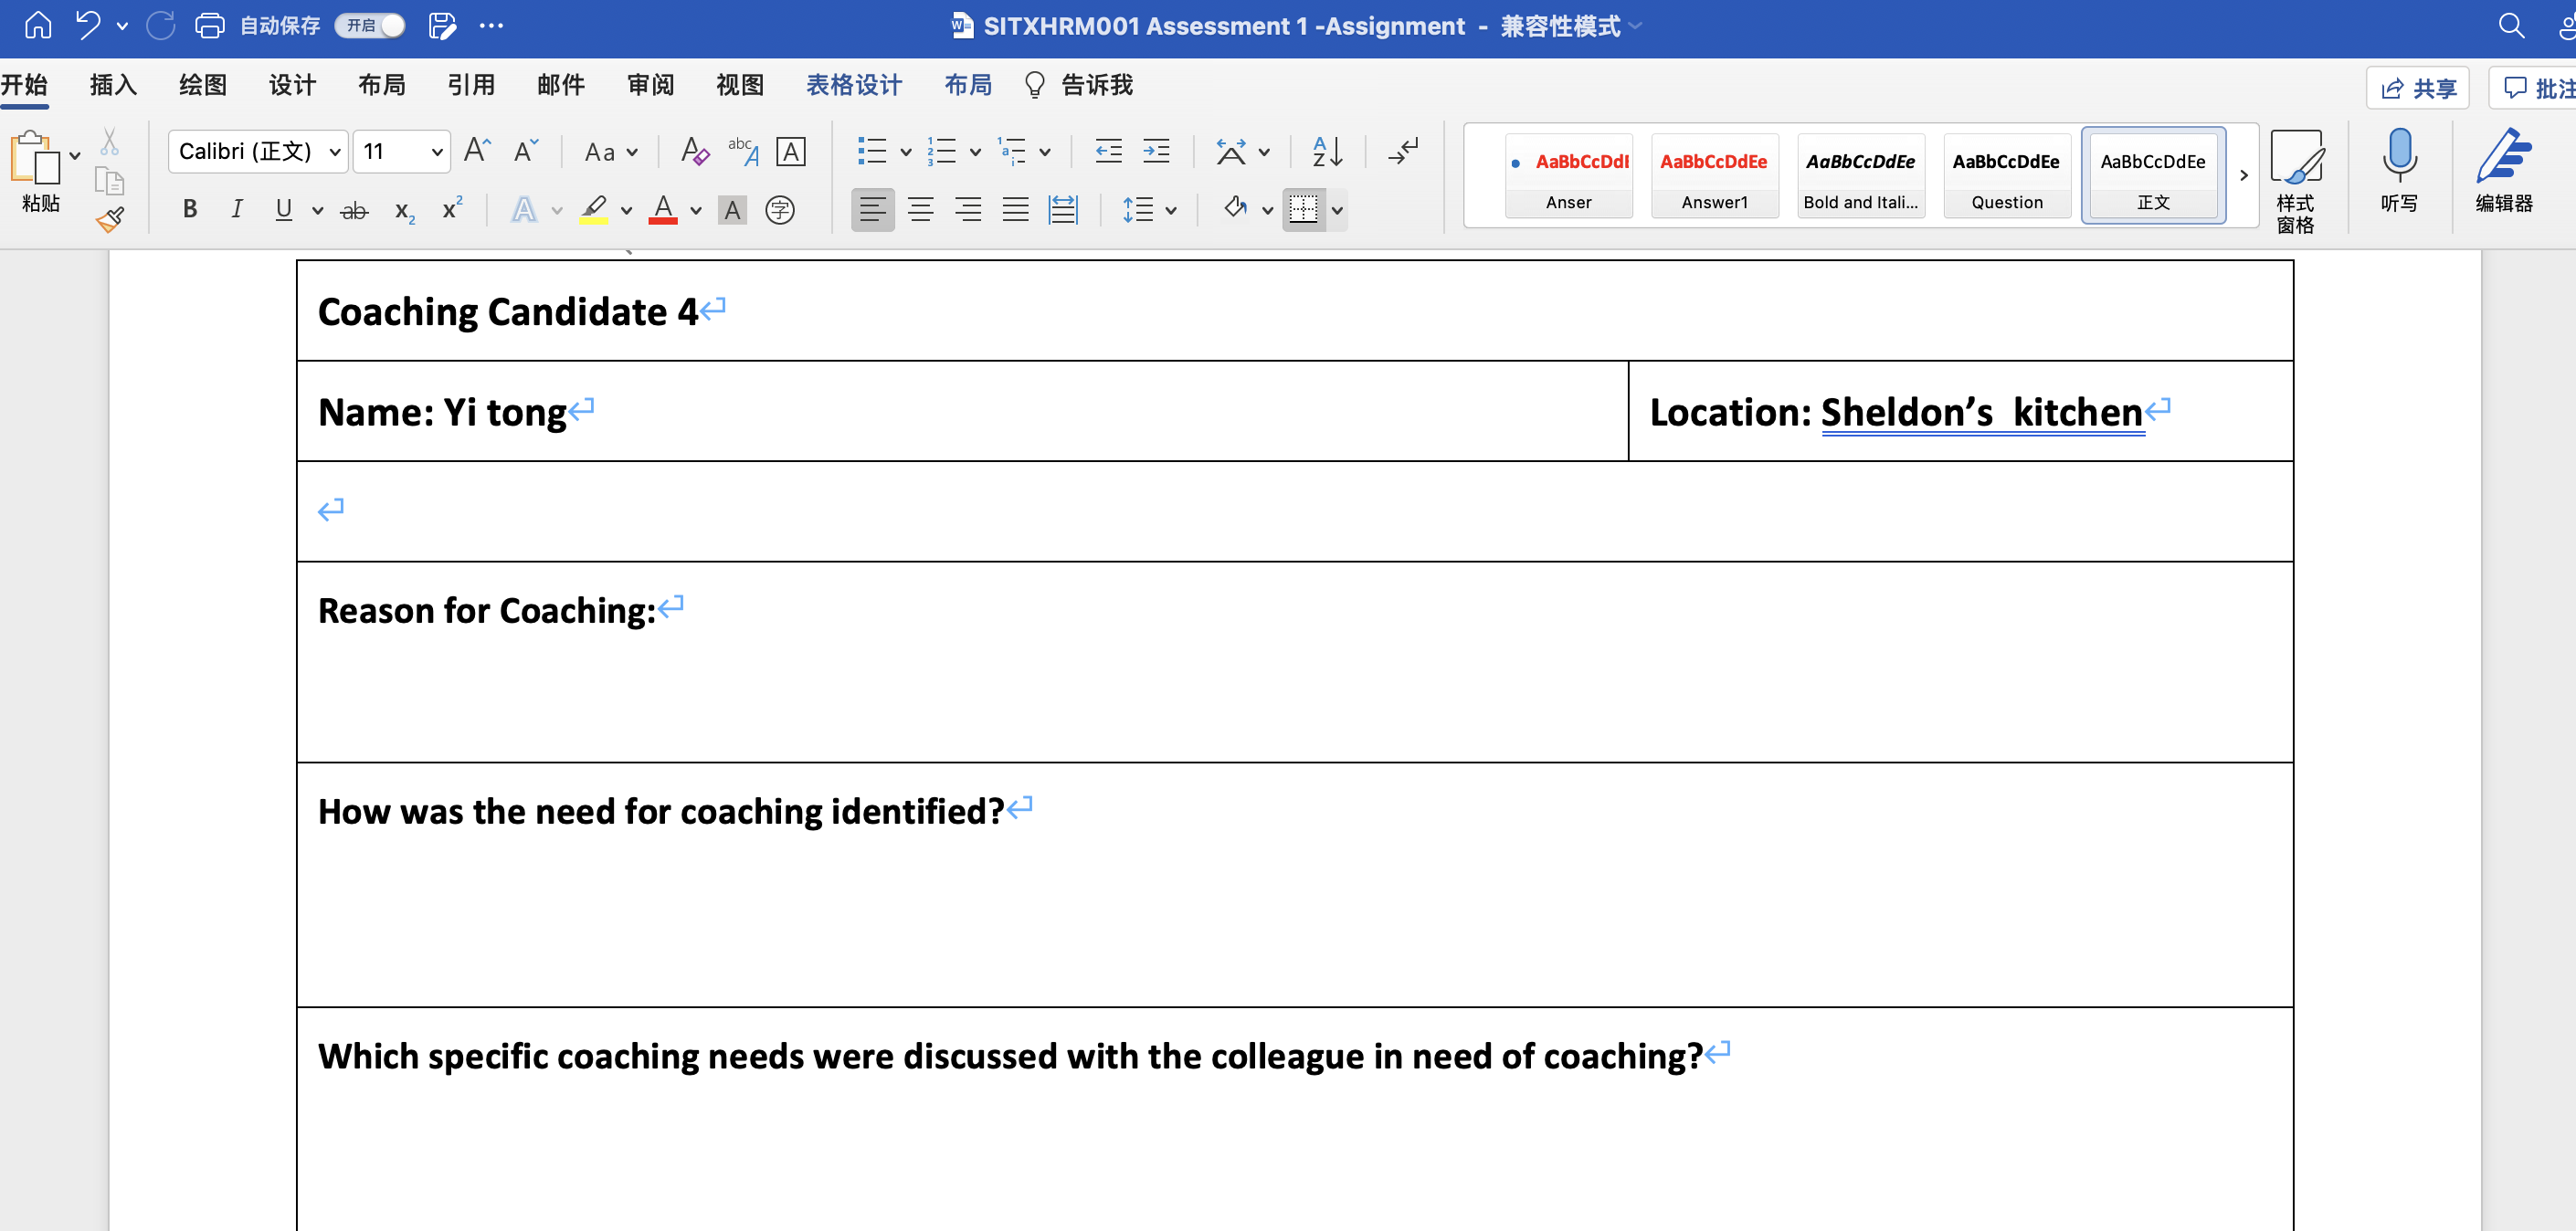Apply distributed alignment
This screenshot has height=1231, width=2576.
click(1062, 209)
